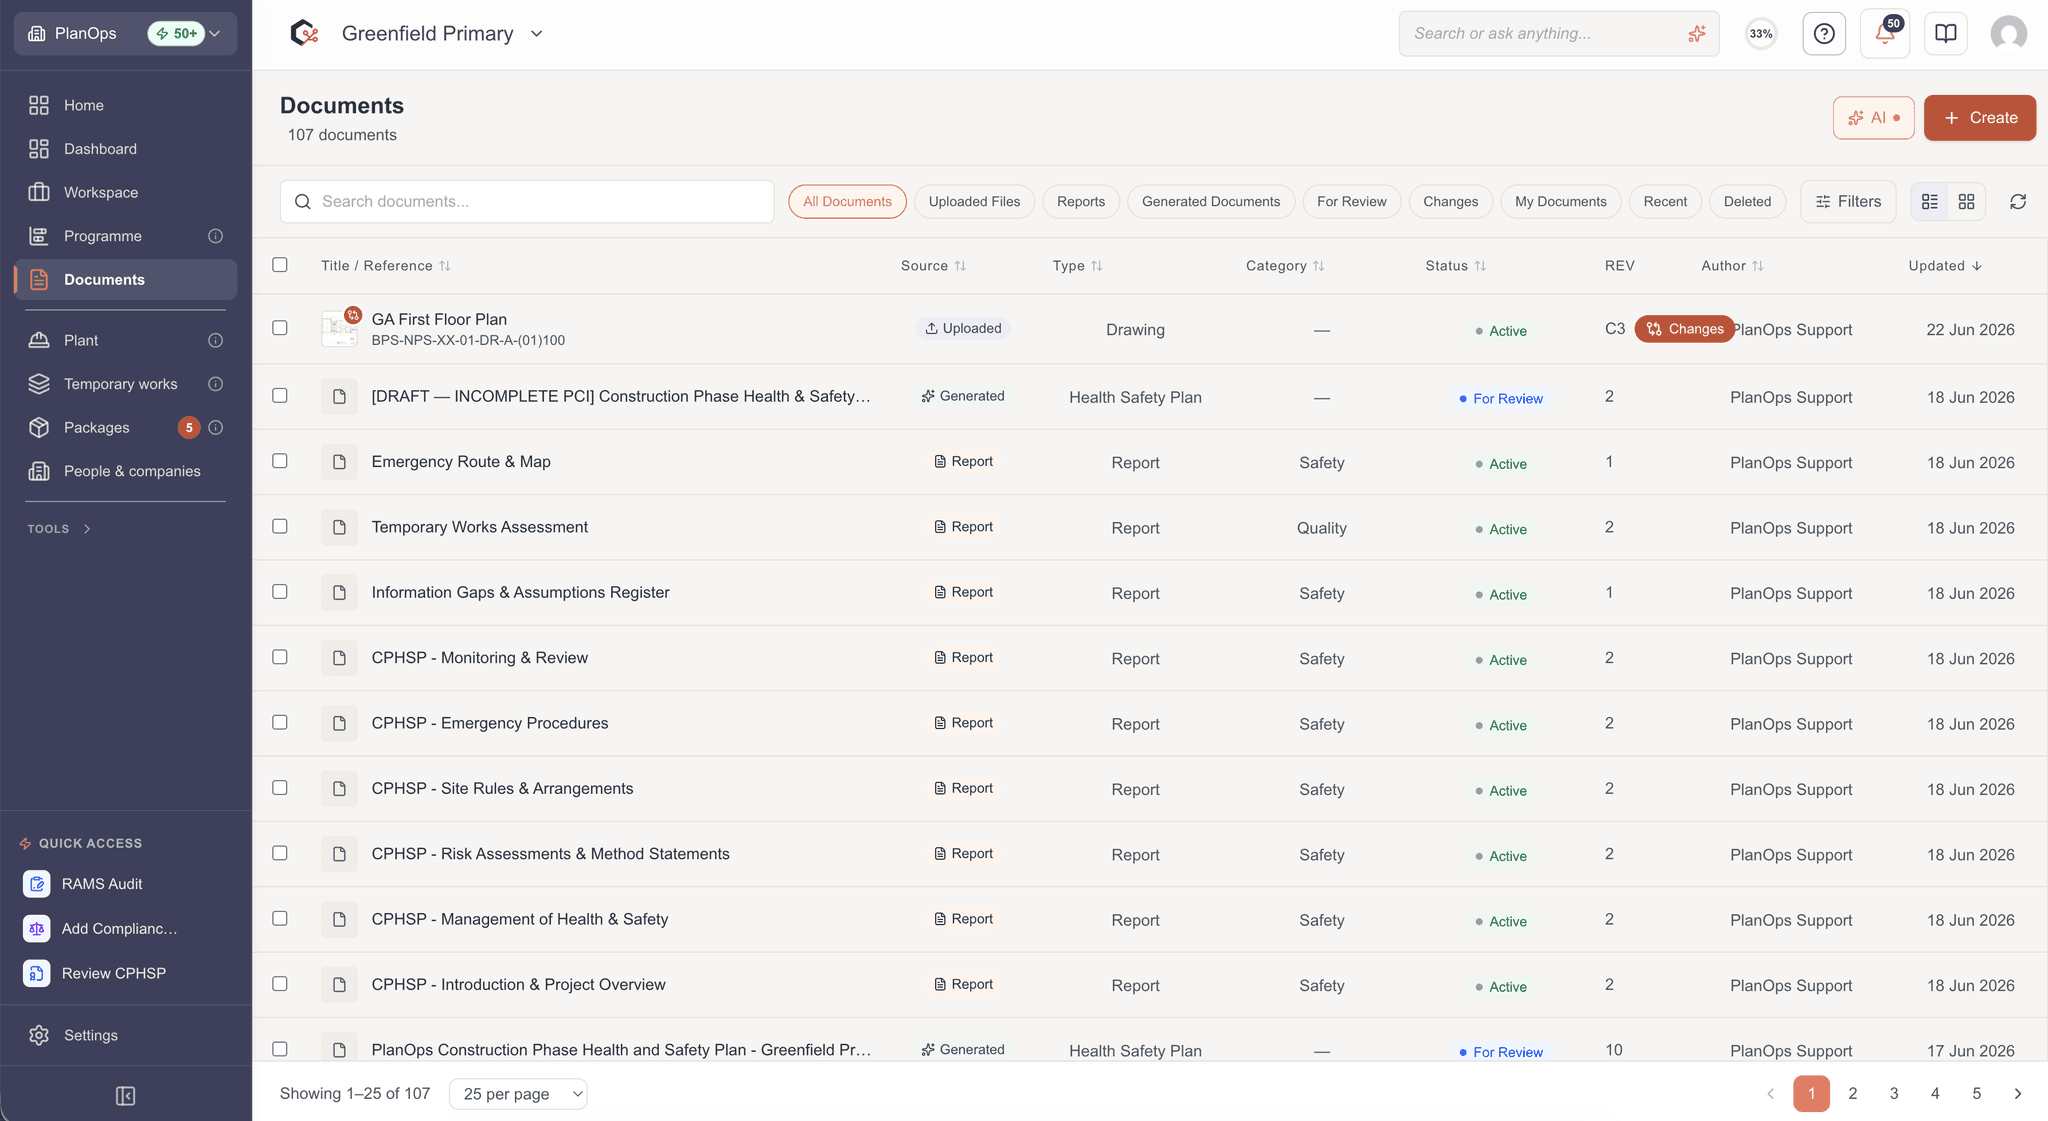The image size is (2048, 1121).
Task: Open the notifications bell icon
Action: point(1885,34)
